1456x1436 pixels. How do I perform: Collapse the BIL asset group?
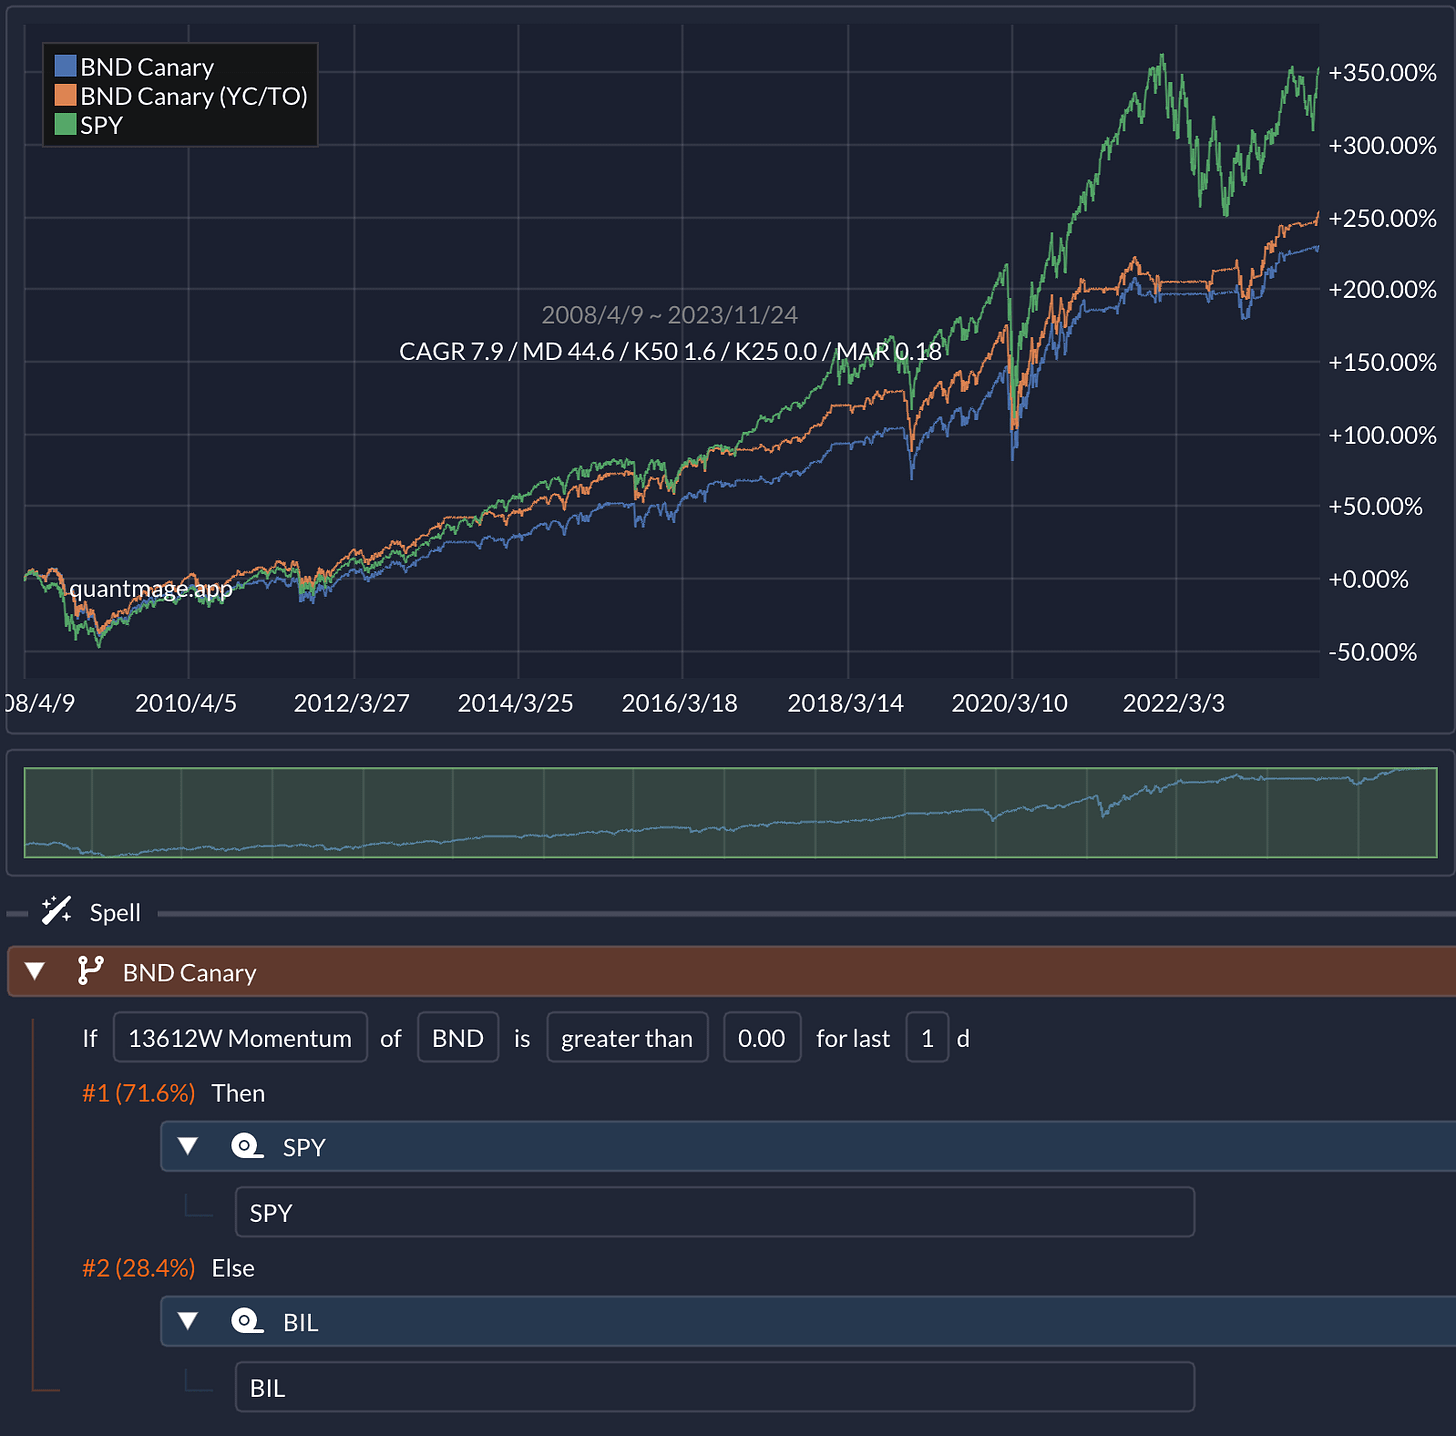[187, 1321]
